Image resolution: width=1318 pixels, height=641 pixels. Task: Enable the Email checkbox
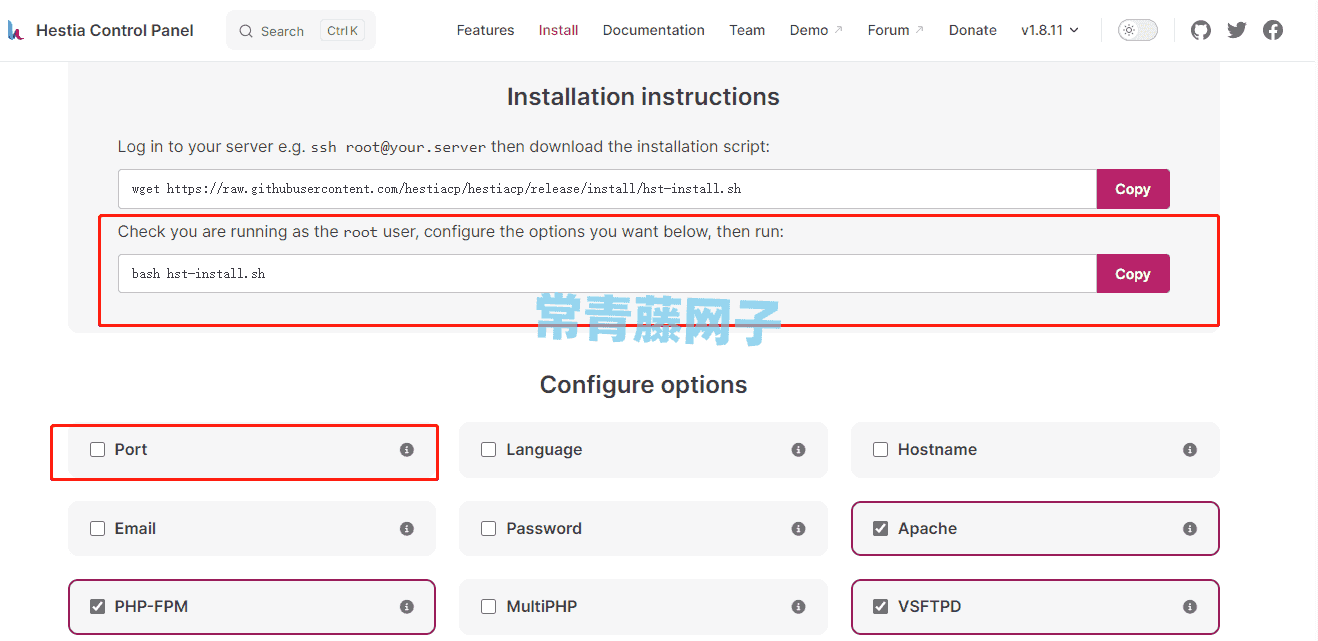[97, 528]
